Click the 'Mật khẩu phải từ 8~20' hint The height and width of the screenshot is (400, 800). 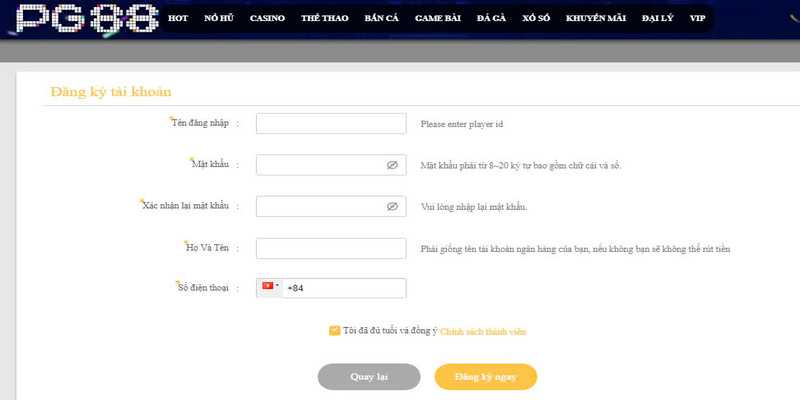[521, 166]
